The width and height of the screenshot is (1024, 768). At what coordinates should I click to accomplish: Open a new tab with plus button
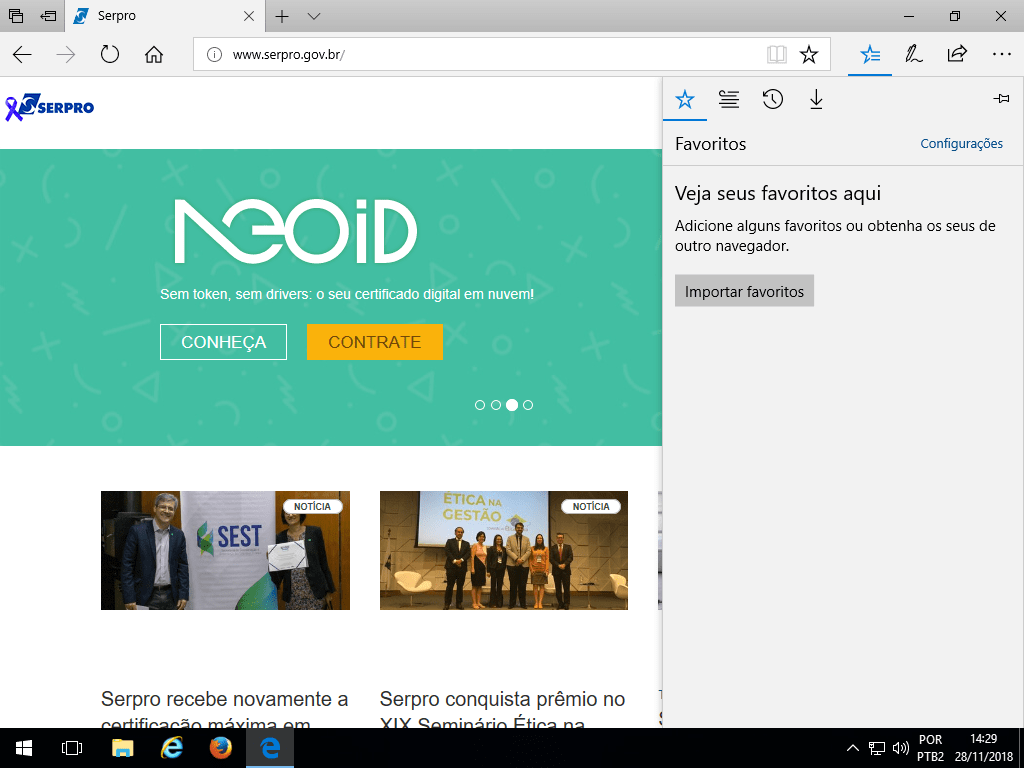tap(283, 16)
